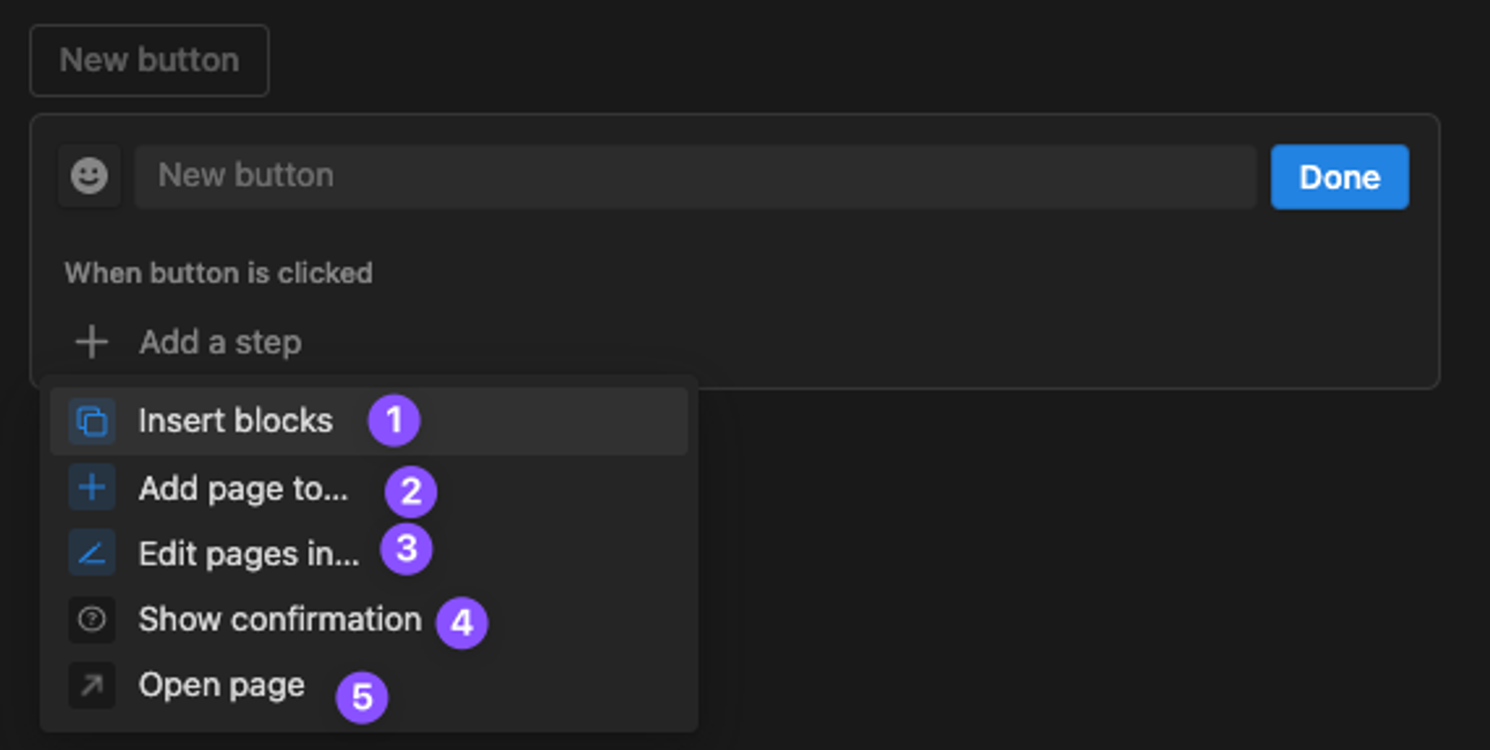Image resolution: width=1490 pixels, height=750 pixels.
Task: Focus the New button name text field
Action: 695,176
